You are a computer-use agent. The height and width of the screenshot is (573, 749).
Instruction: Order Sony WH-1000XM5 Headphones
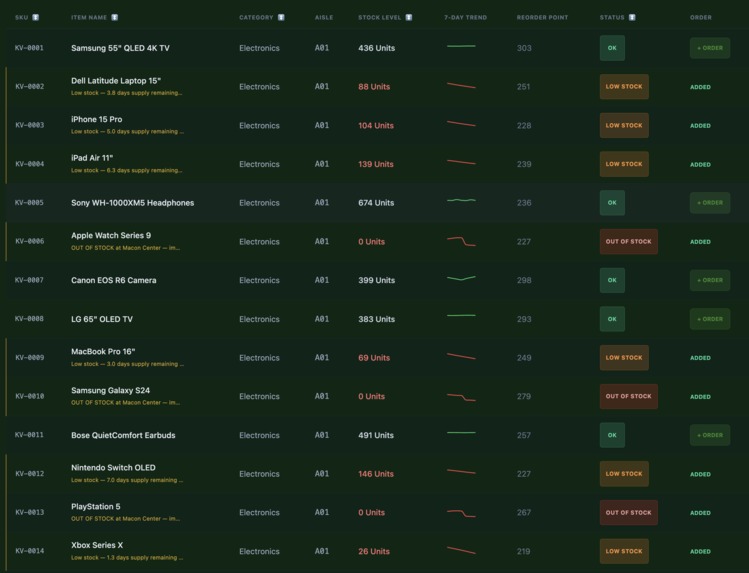710,203
